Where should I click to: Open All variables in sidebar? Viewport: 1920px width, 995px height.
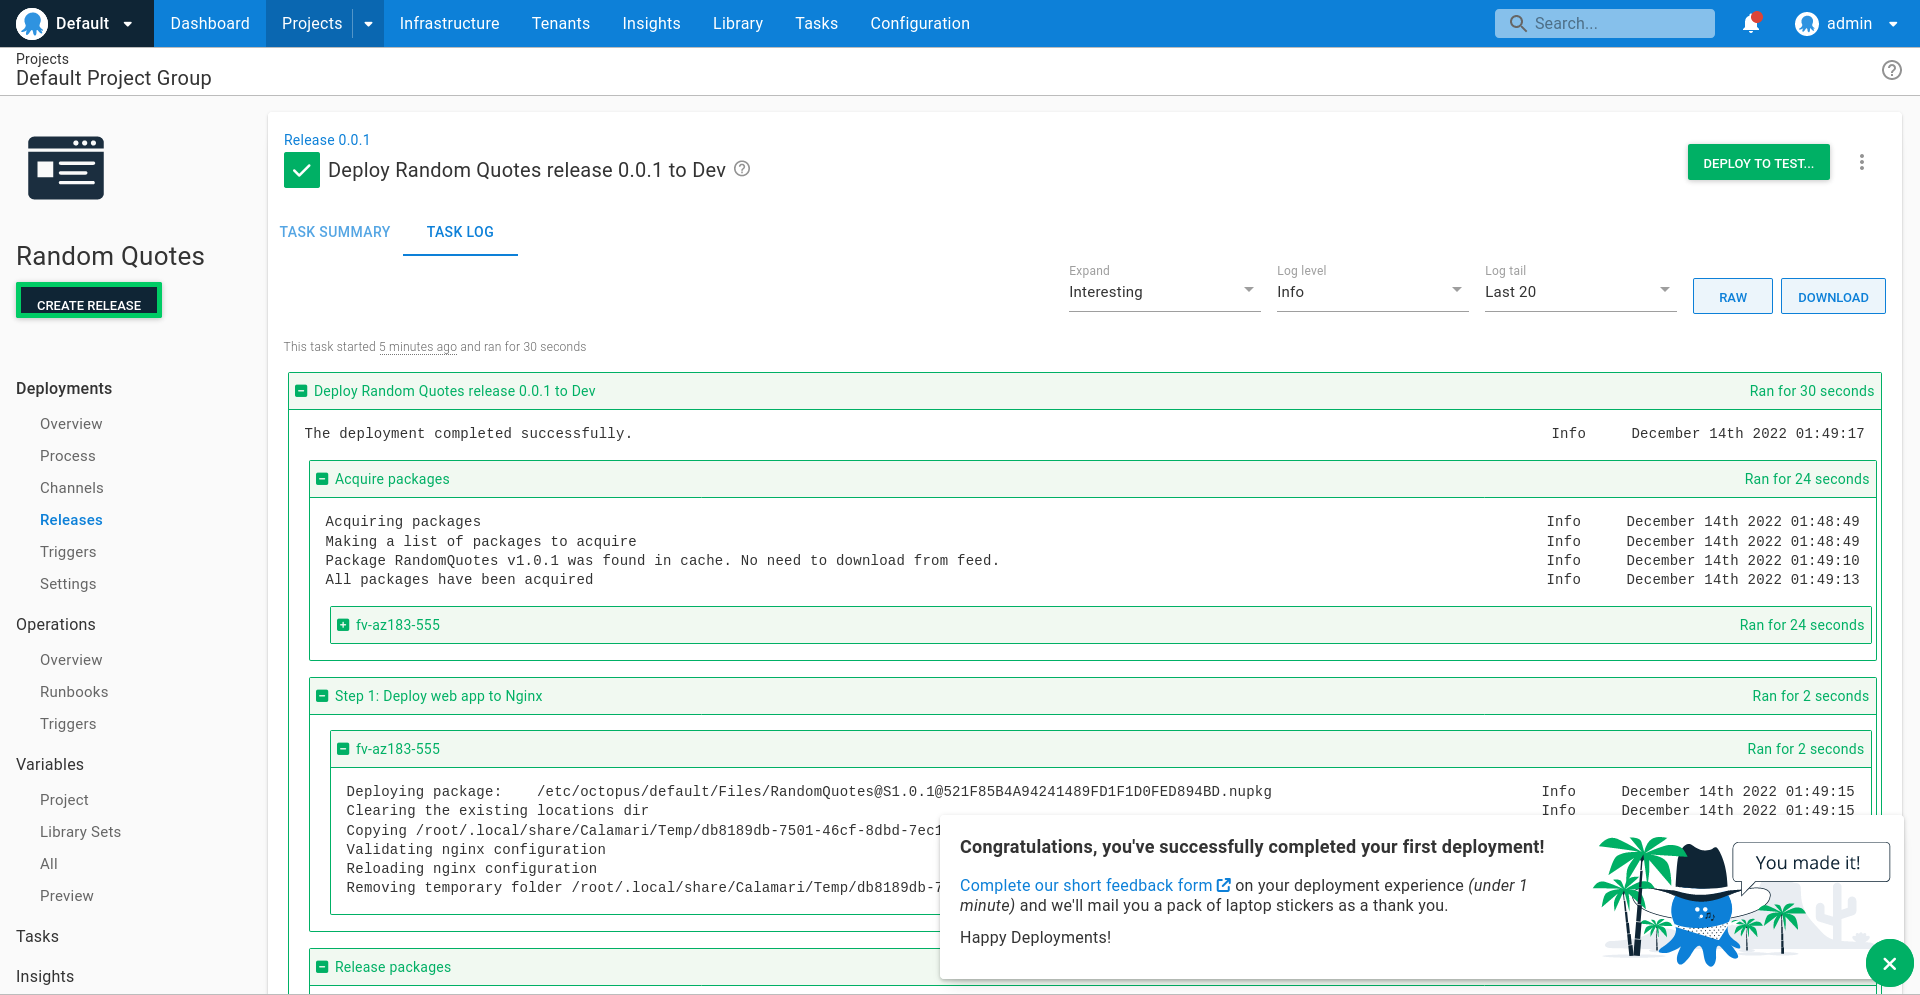point(49,864)
